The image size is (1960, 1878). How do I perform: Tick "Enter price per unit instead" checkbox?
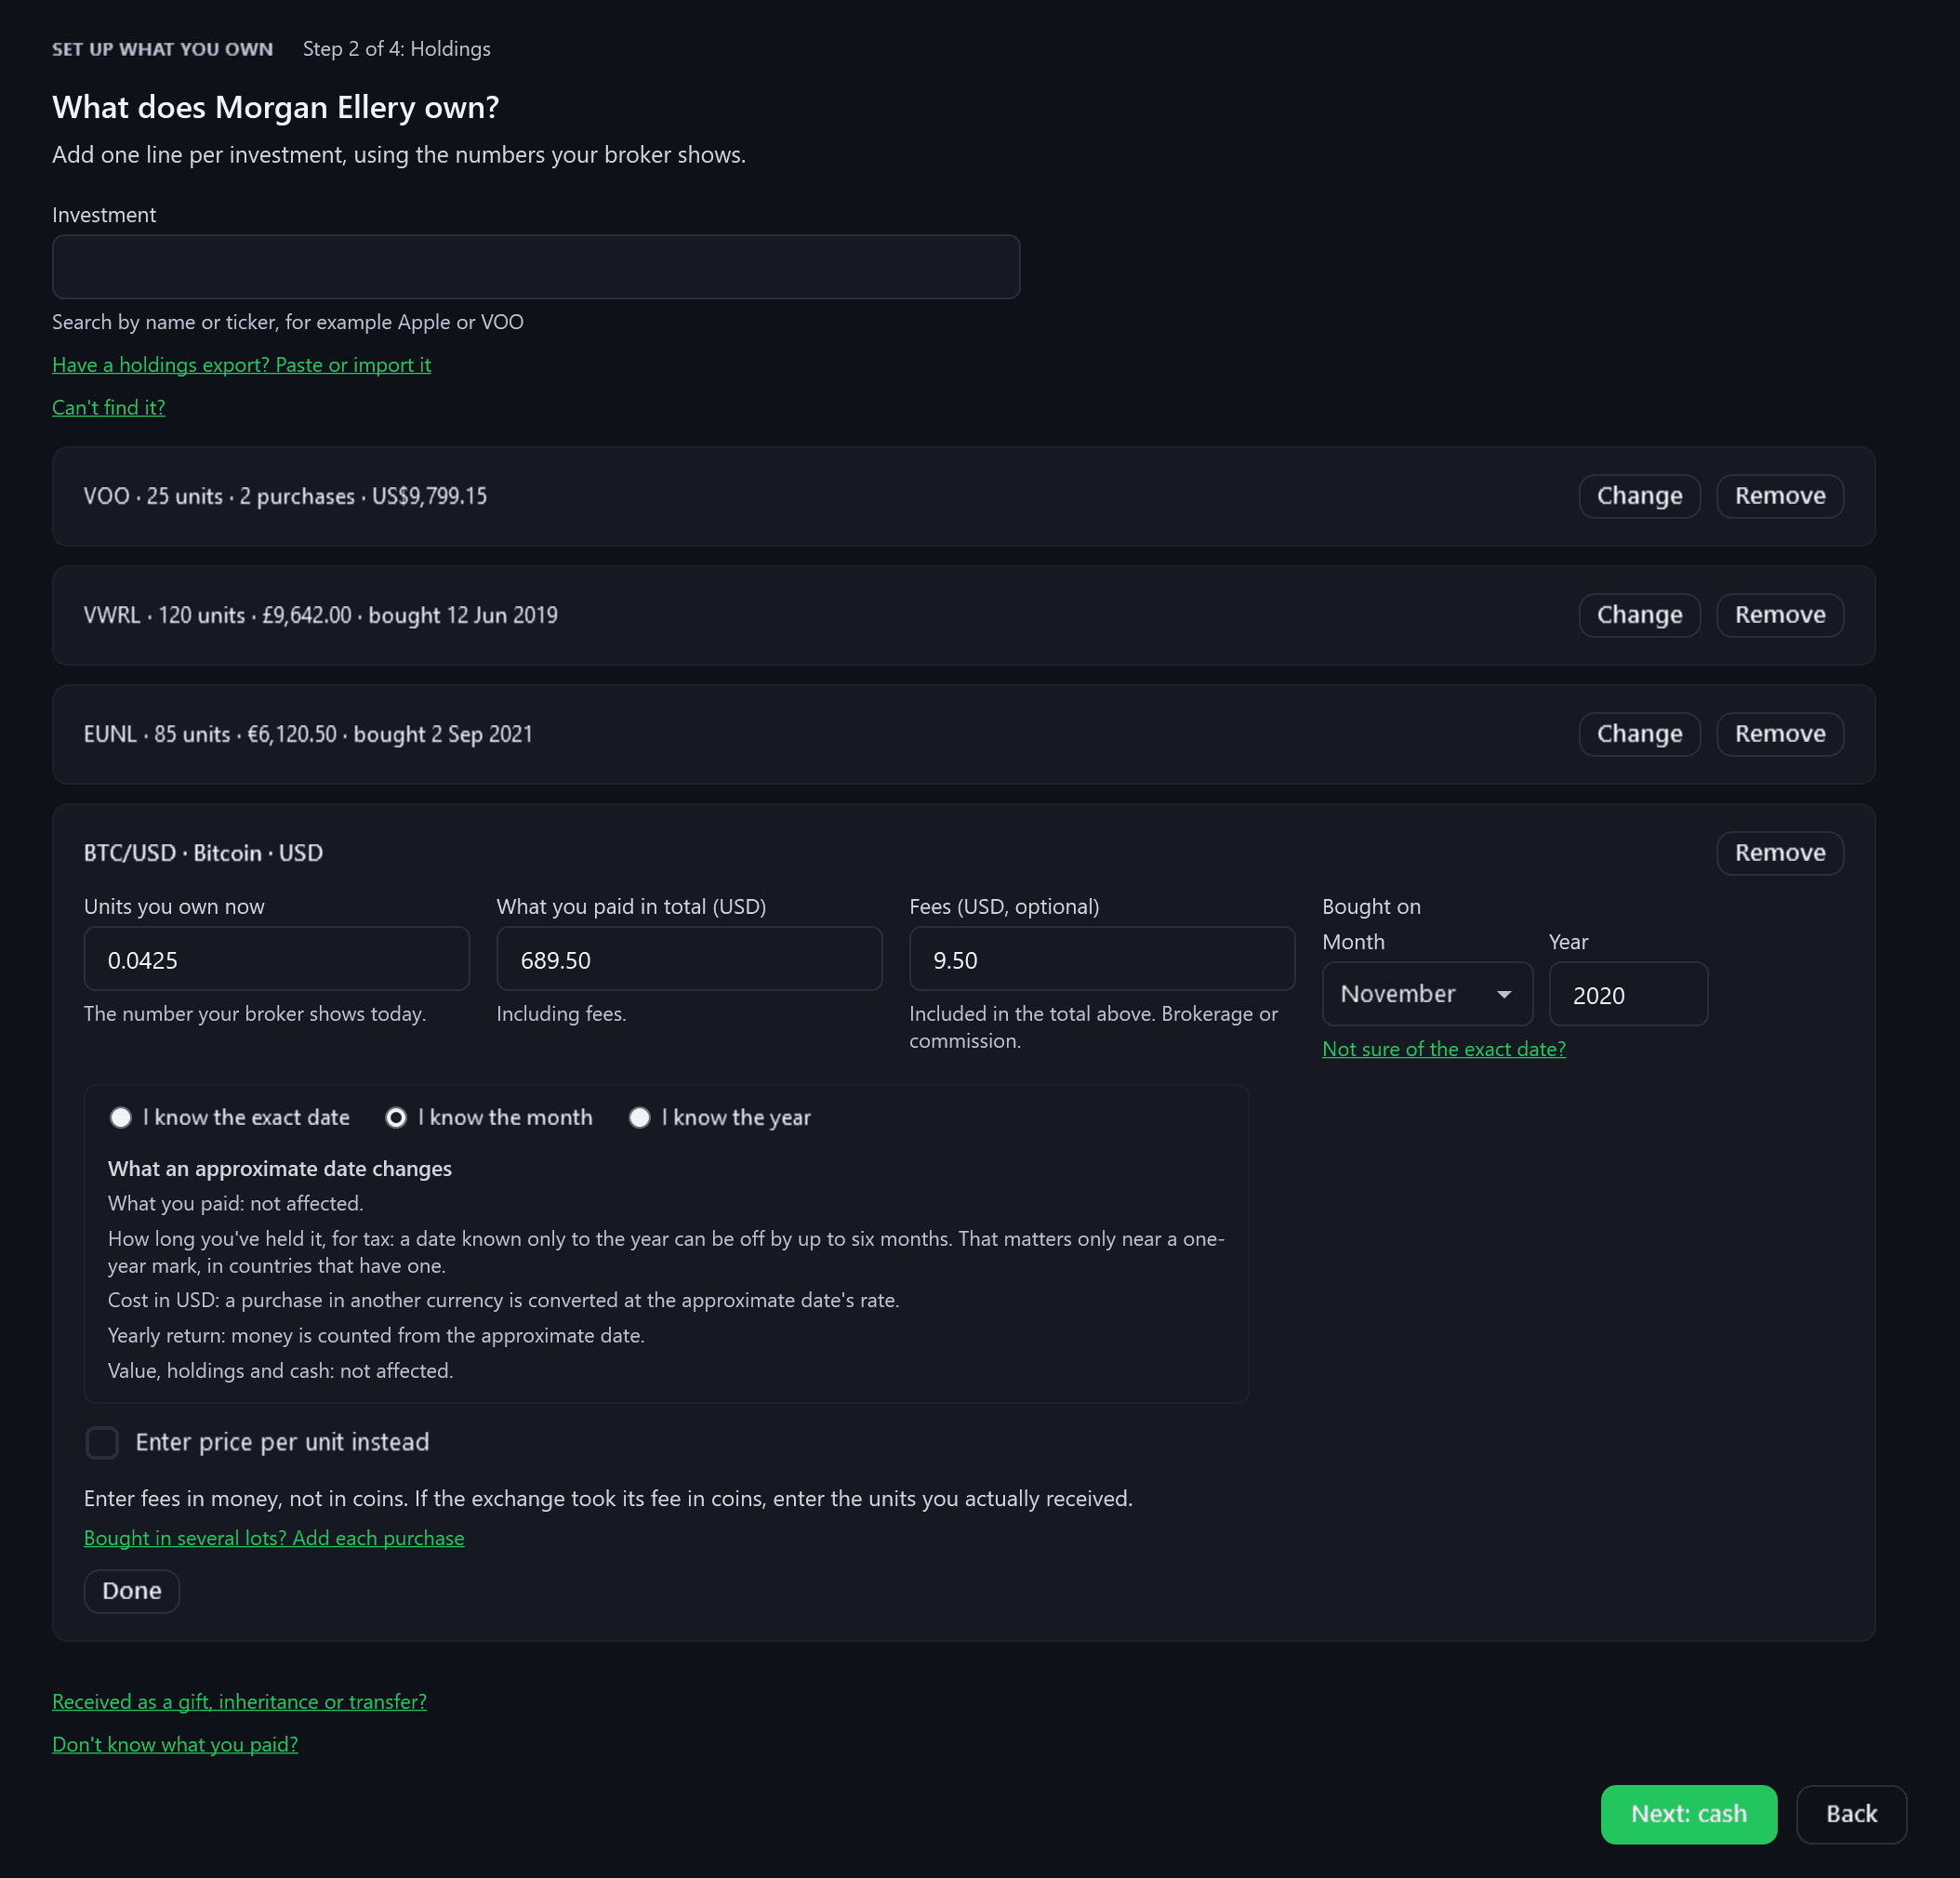click(x=102, y=1442)
